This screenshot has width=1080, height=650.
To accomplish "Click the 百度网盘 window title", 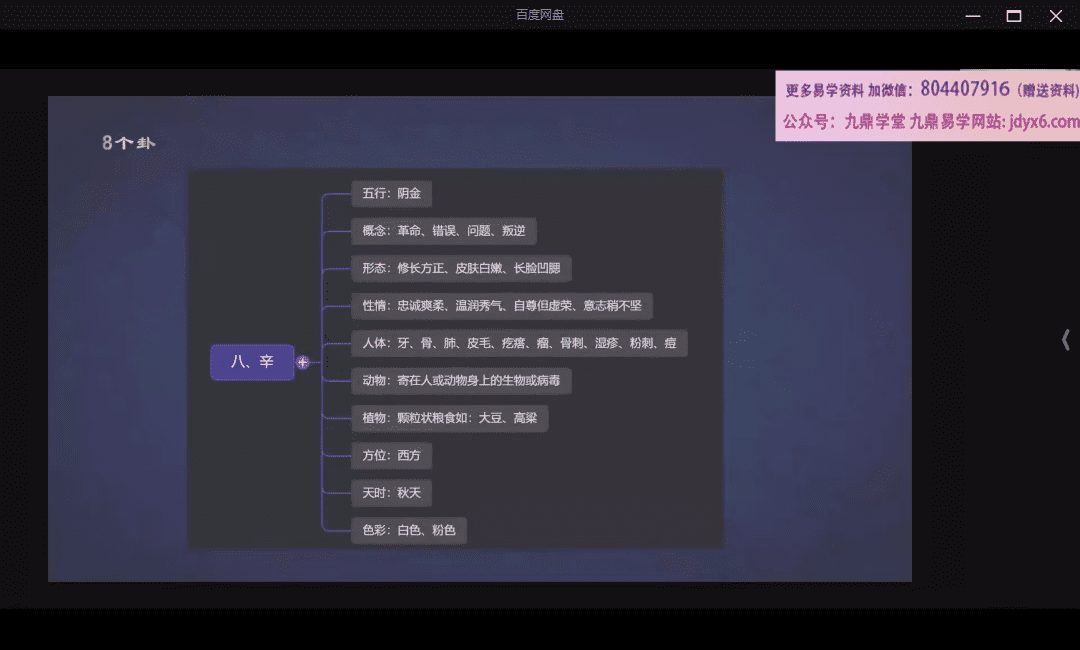I will click(540, 15).
